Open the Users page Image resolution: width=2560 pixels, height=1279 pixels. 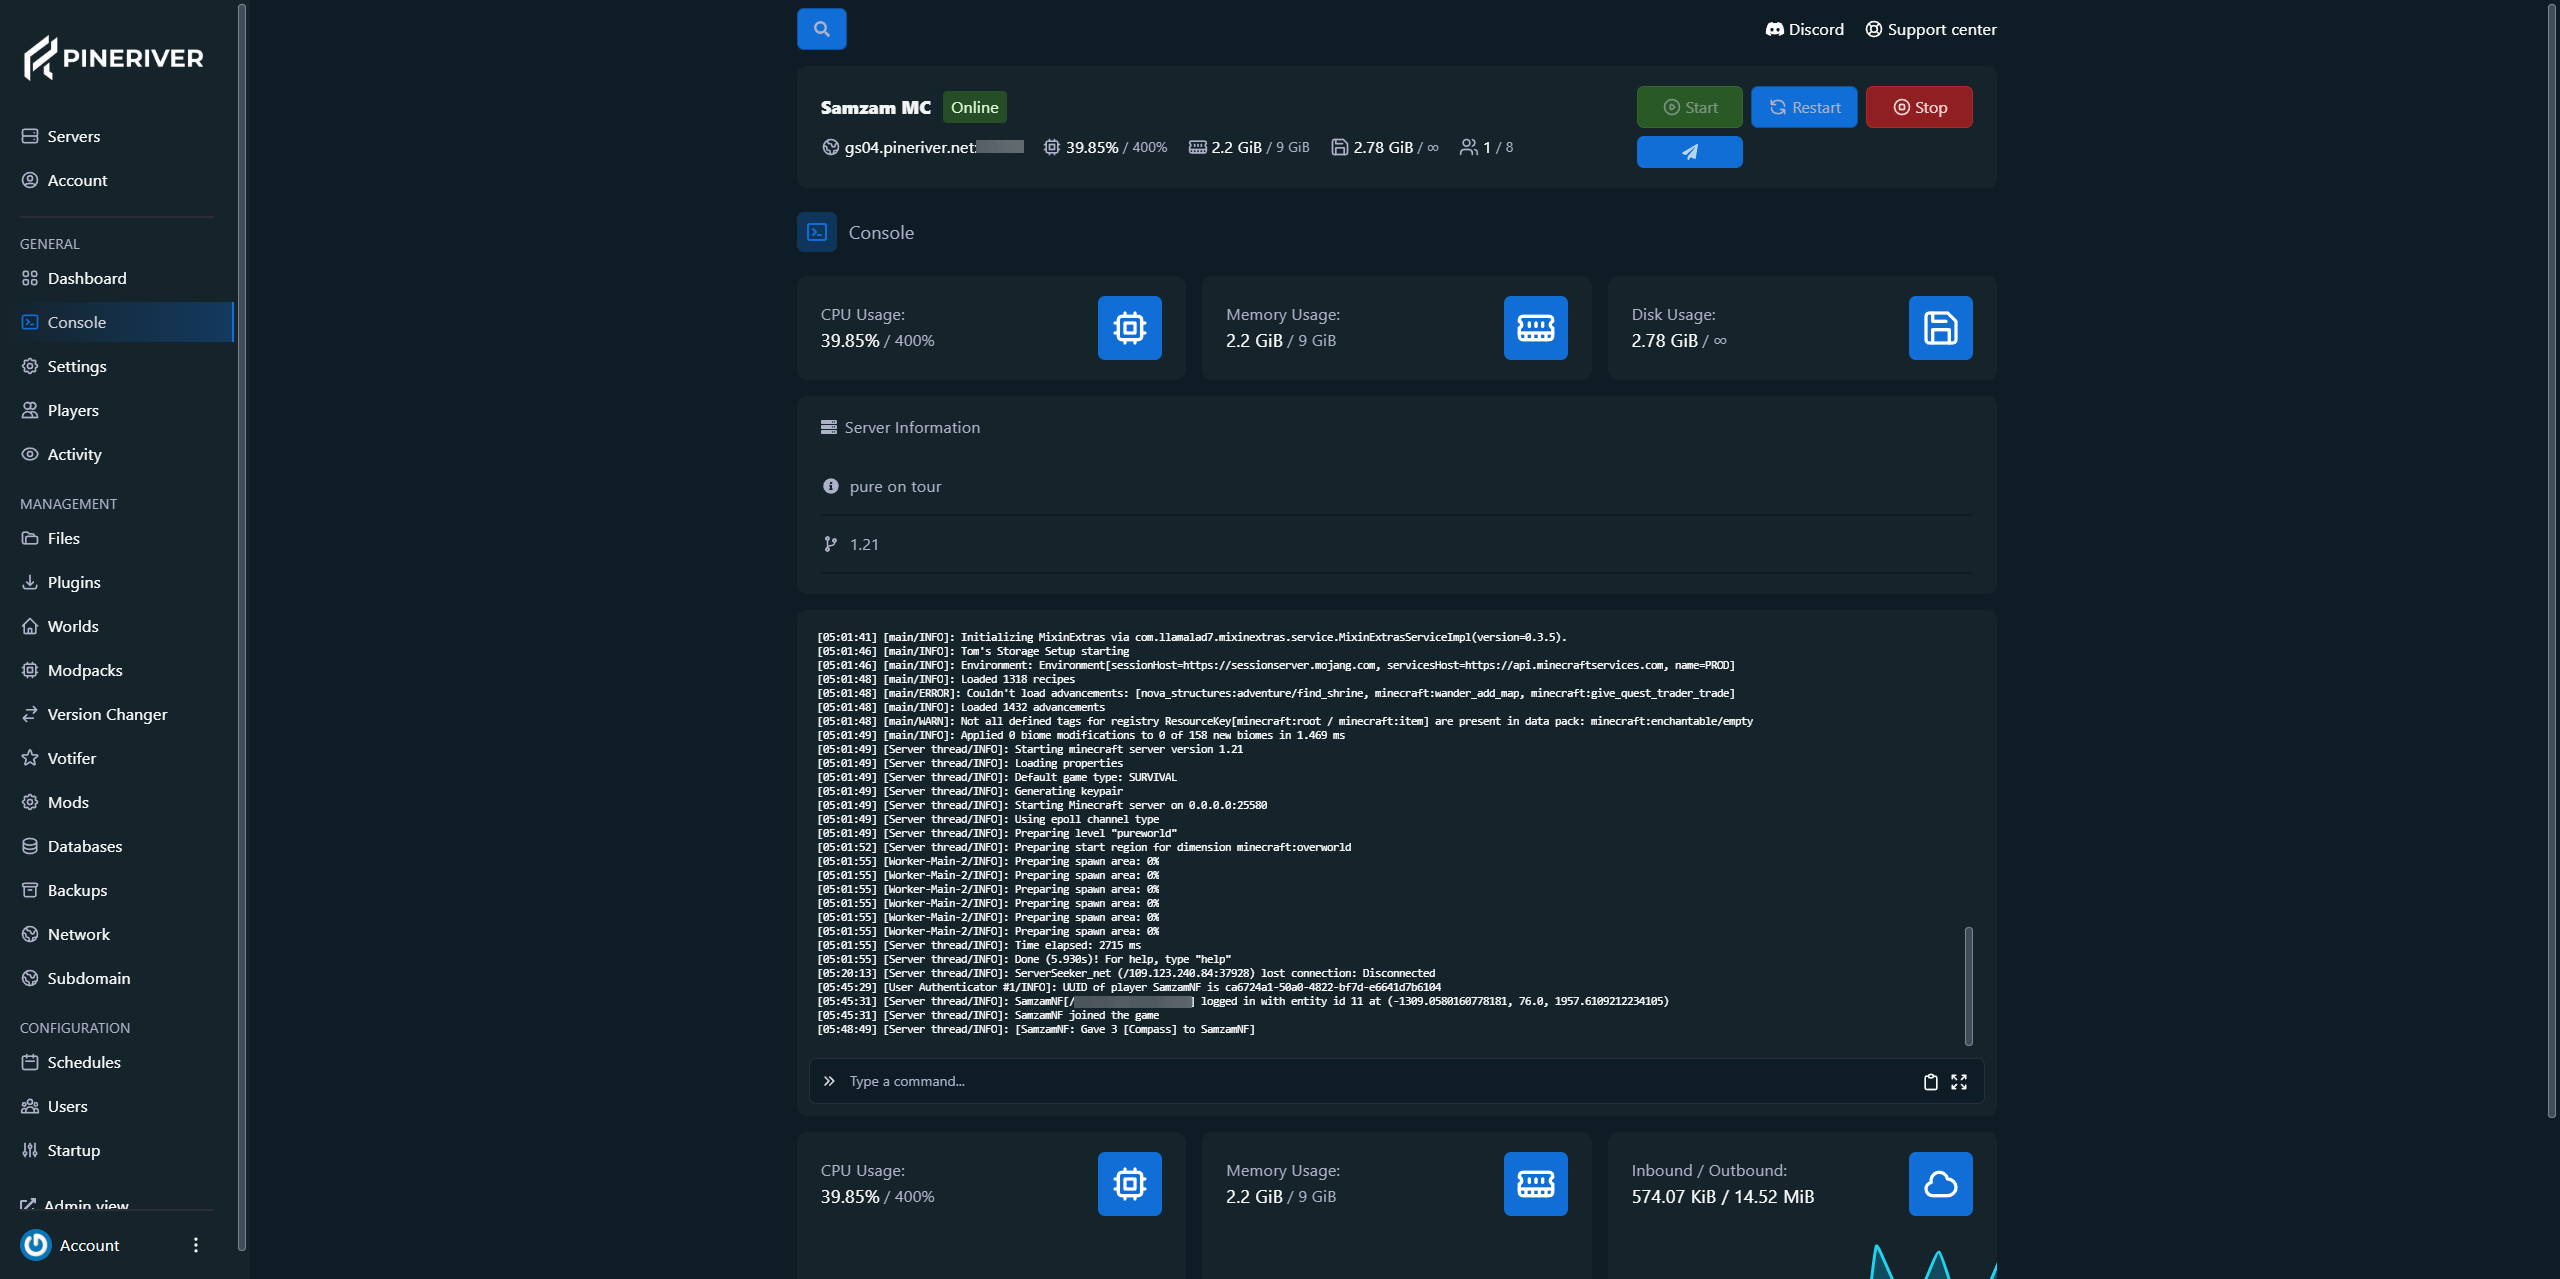point(117,1106)
